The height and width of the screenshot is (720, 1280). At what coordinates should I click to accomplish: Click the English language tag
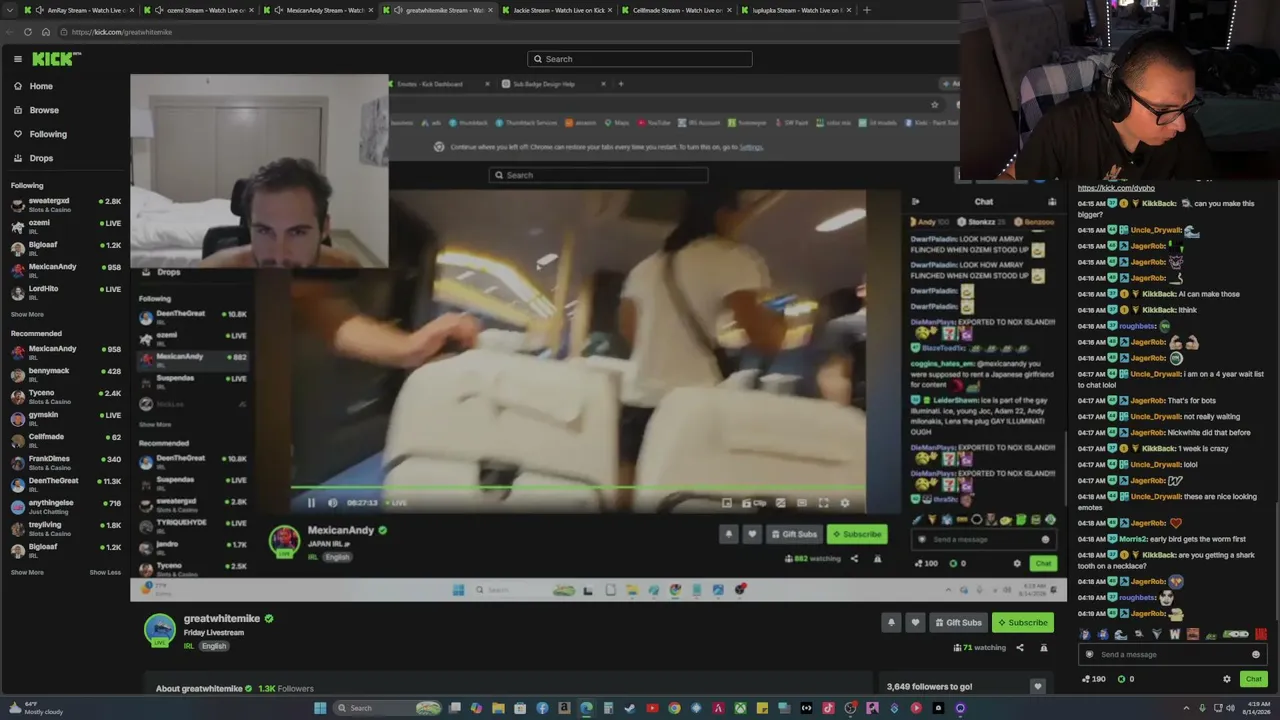(214, 646)
